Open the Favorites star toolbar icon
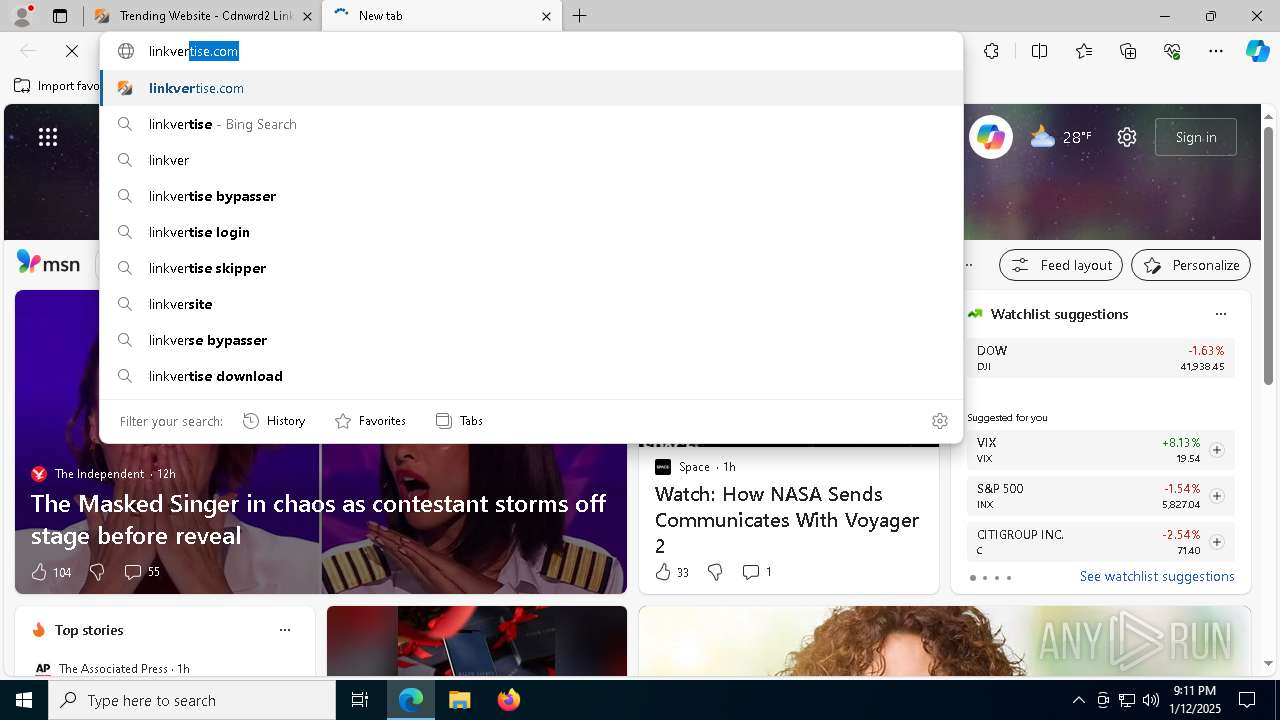Screen dimensions: 1280x720 (x=1084, y=51)
